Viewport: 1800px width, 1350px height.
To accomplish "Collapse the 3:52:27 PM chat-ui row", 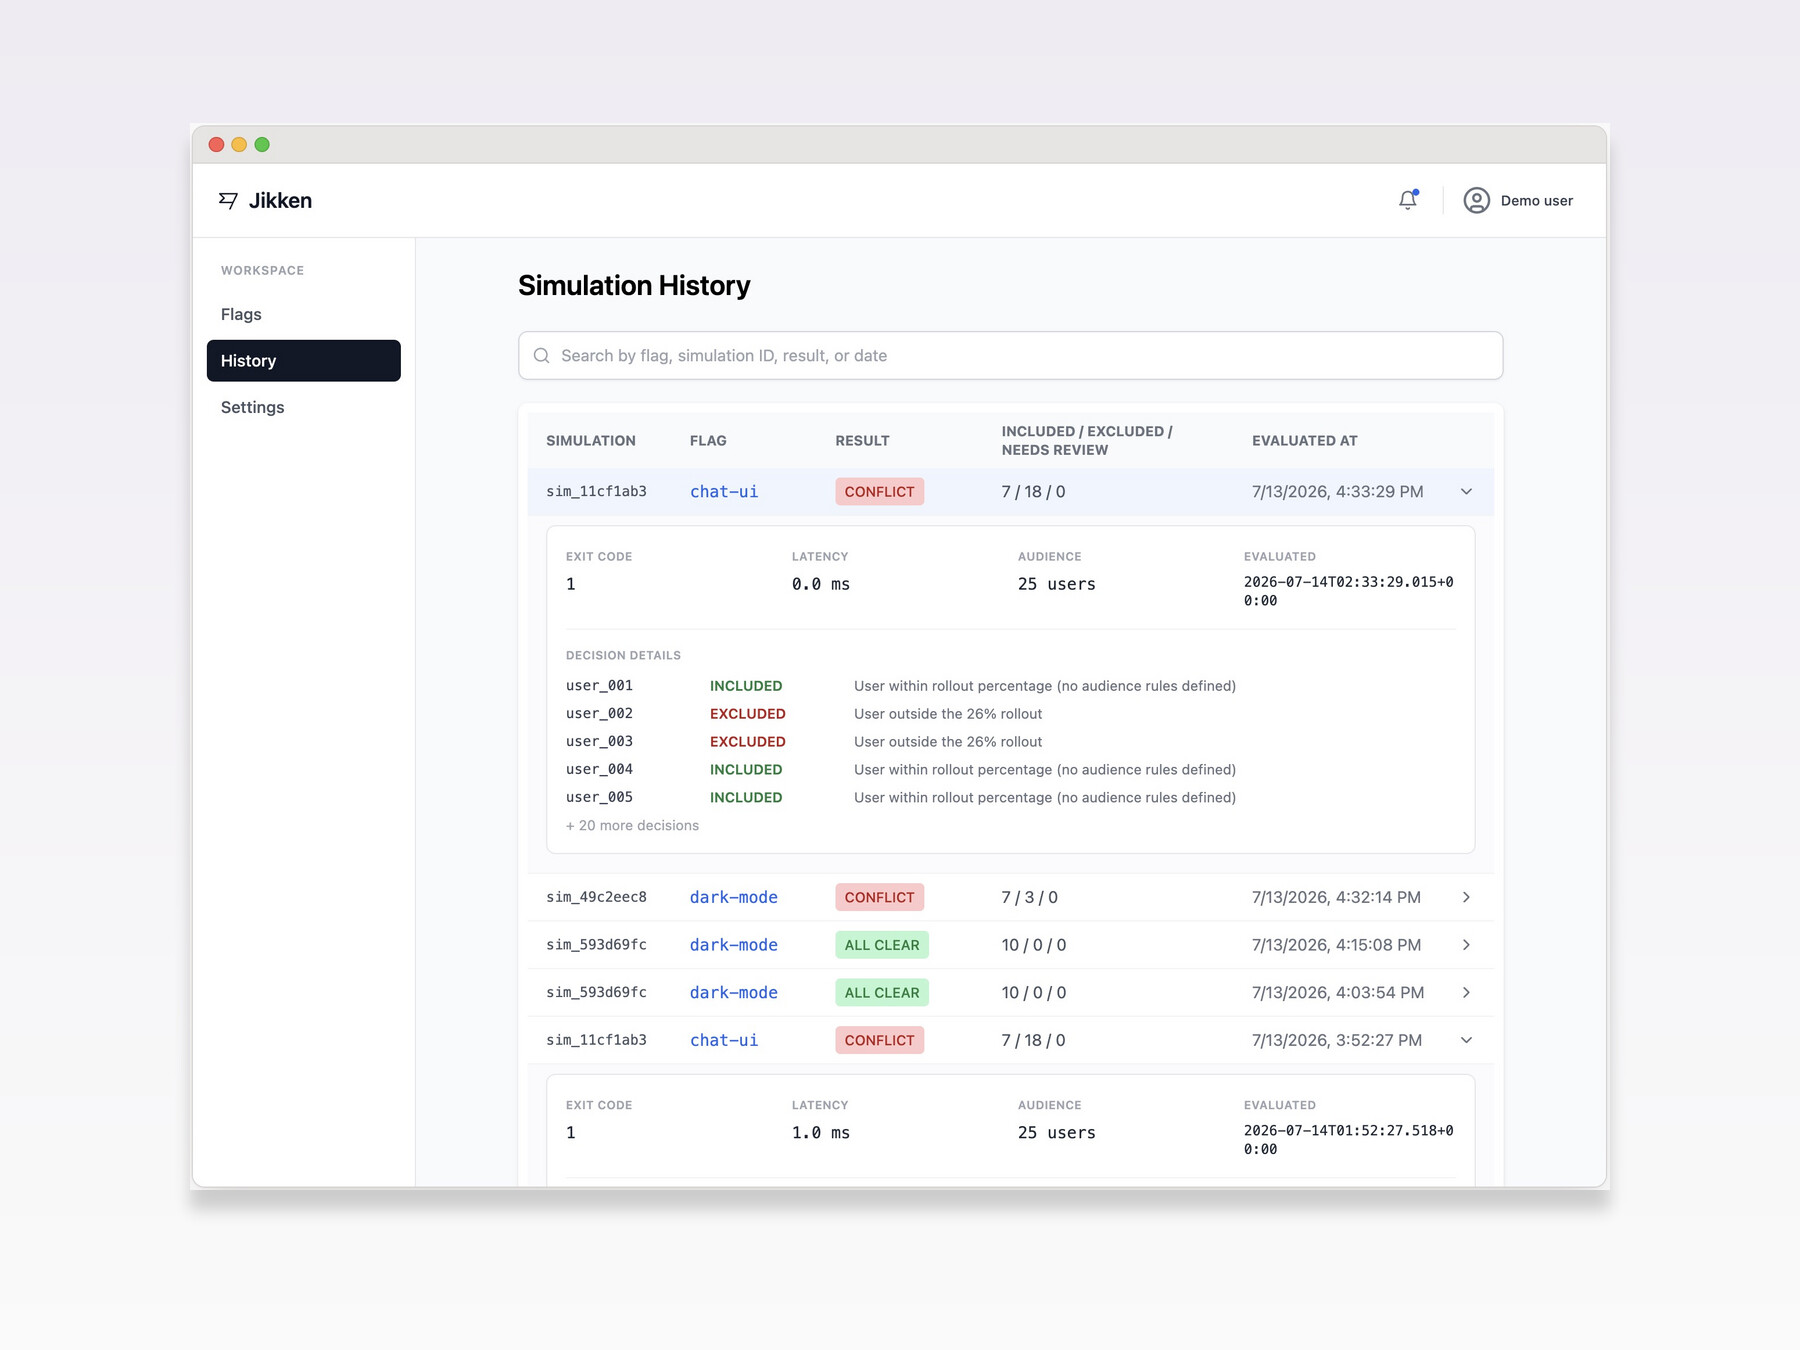I will [x=1466, y=1040].
